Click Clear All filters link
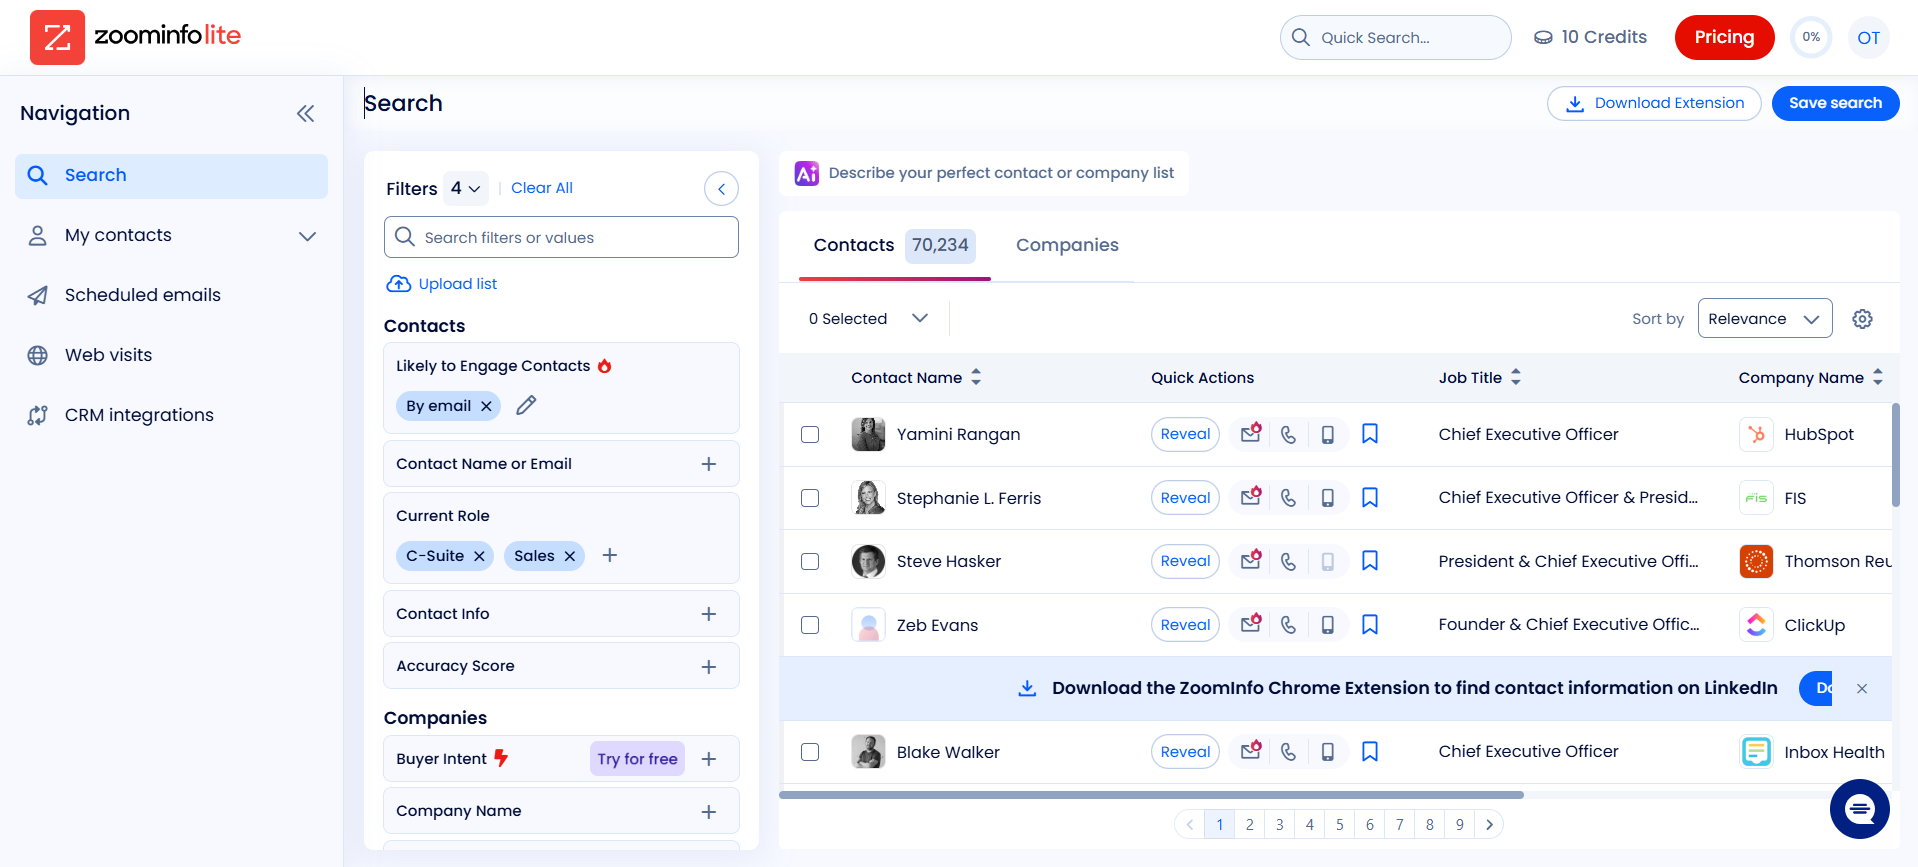The image size is (1918, 867). tap(542, 188)
